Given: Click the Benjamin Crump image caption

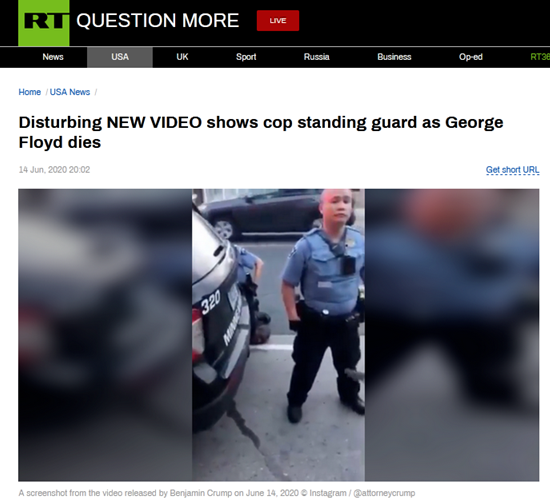Looking at the screenshot, I should [216, 493].
